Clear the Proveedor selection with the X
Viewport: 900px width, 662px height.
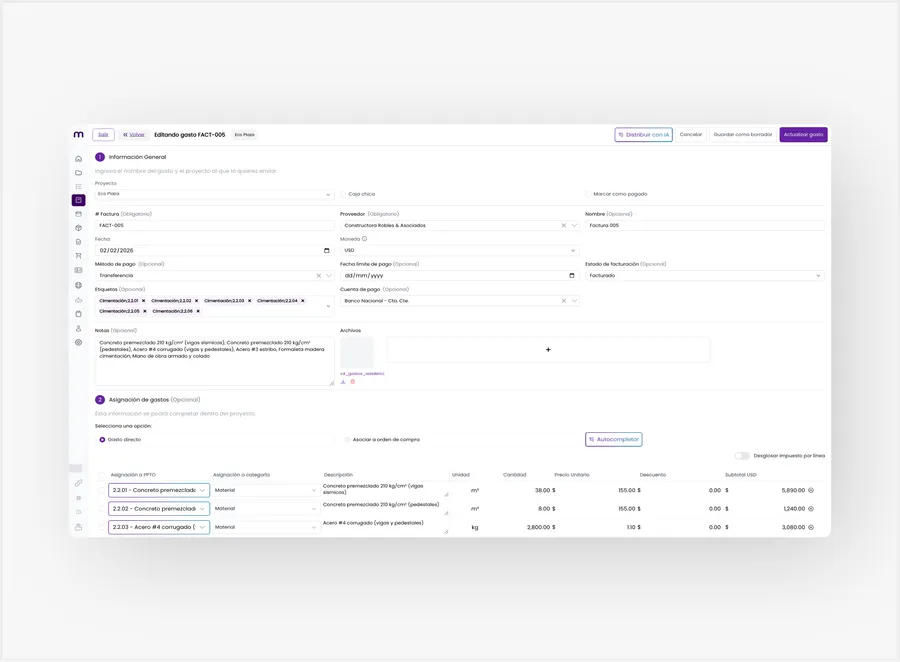coord(564,226)
